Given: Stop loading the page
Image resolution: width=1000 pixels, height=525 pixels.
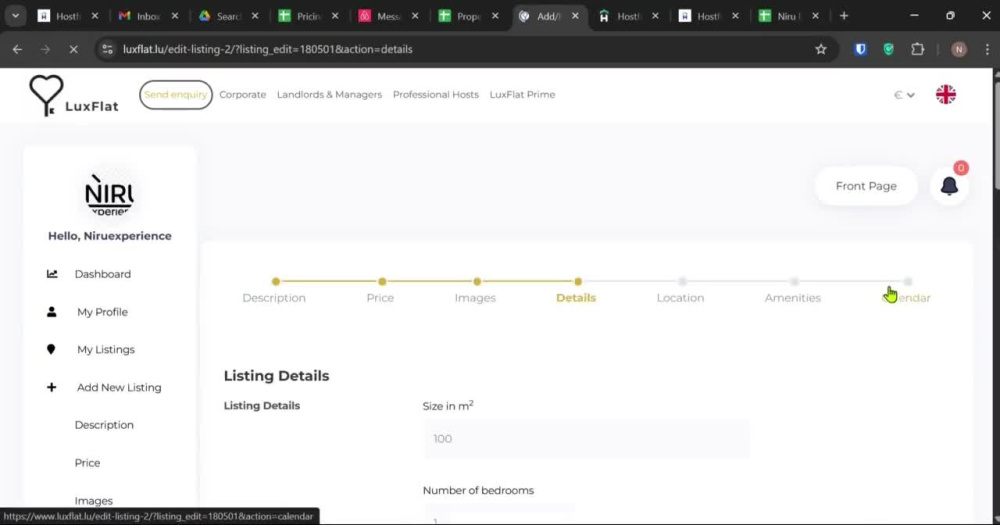Looking at the screenshot, I should 73,49.
